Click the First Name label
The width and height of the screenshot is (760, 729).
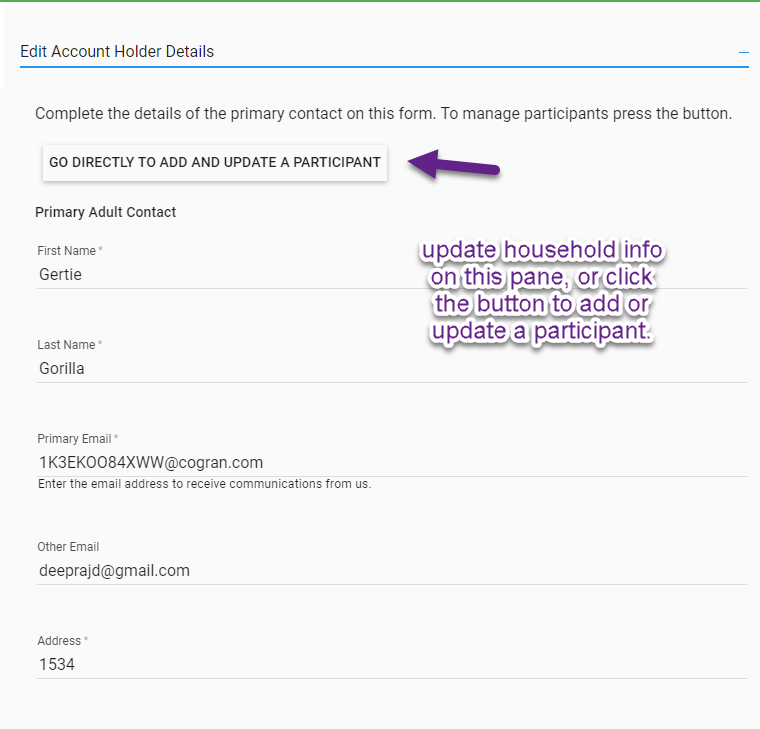(66, 251)
